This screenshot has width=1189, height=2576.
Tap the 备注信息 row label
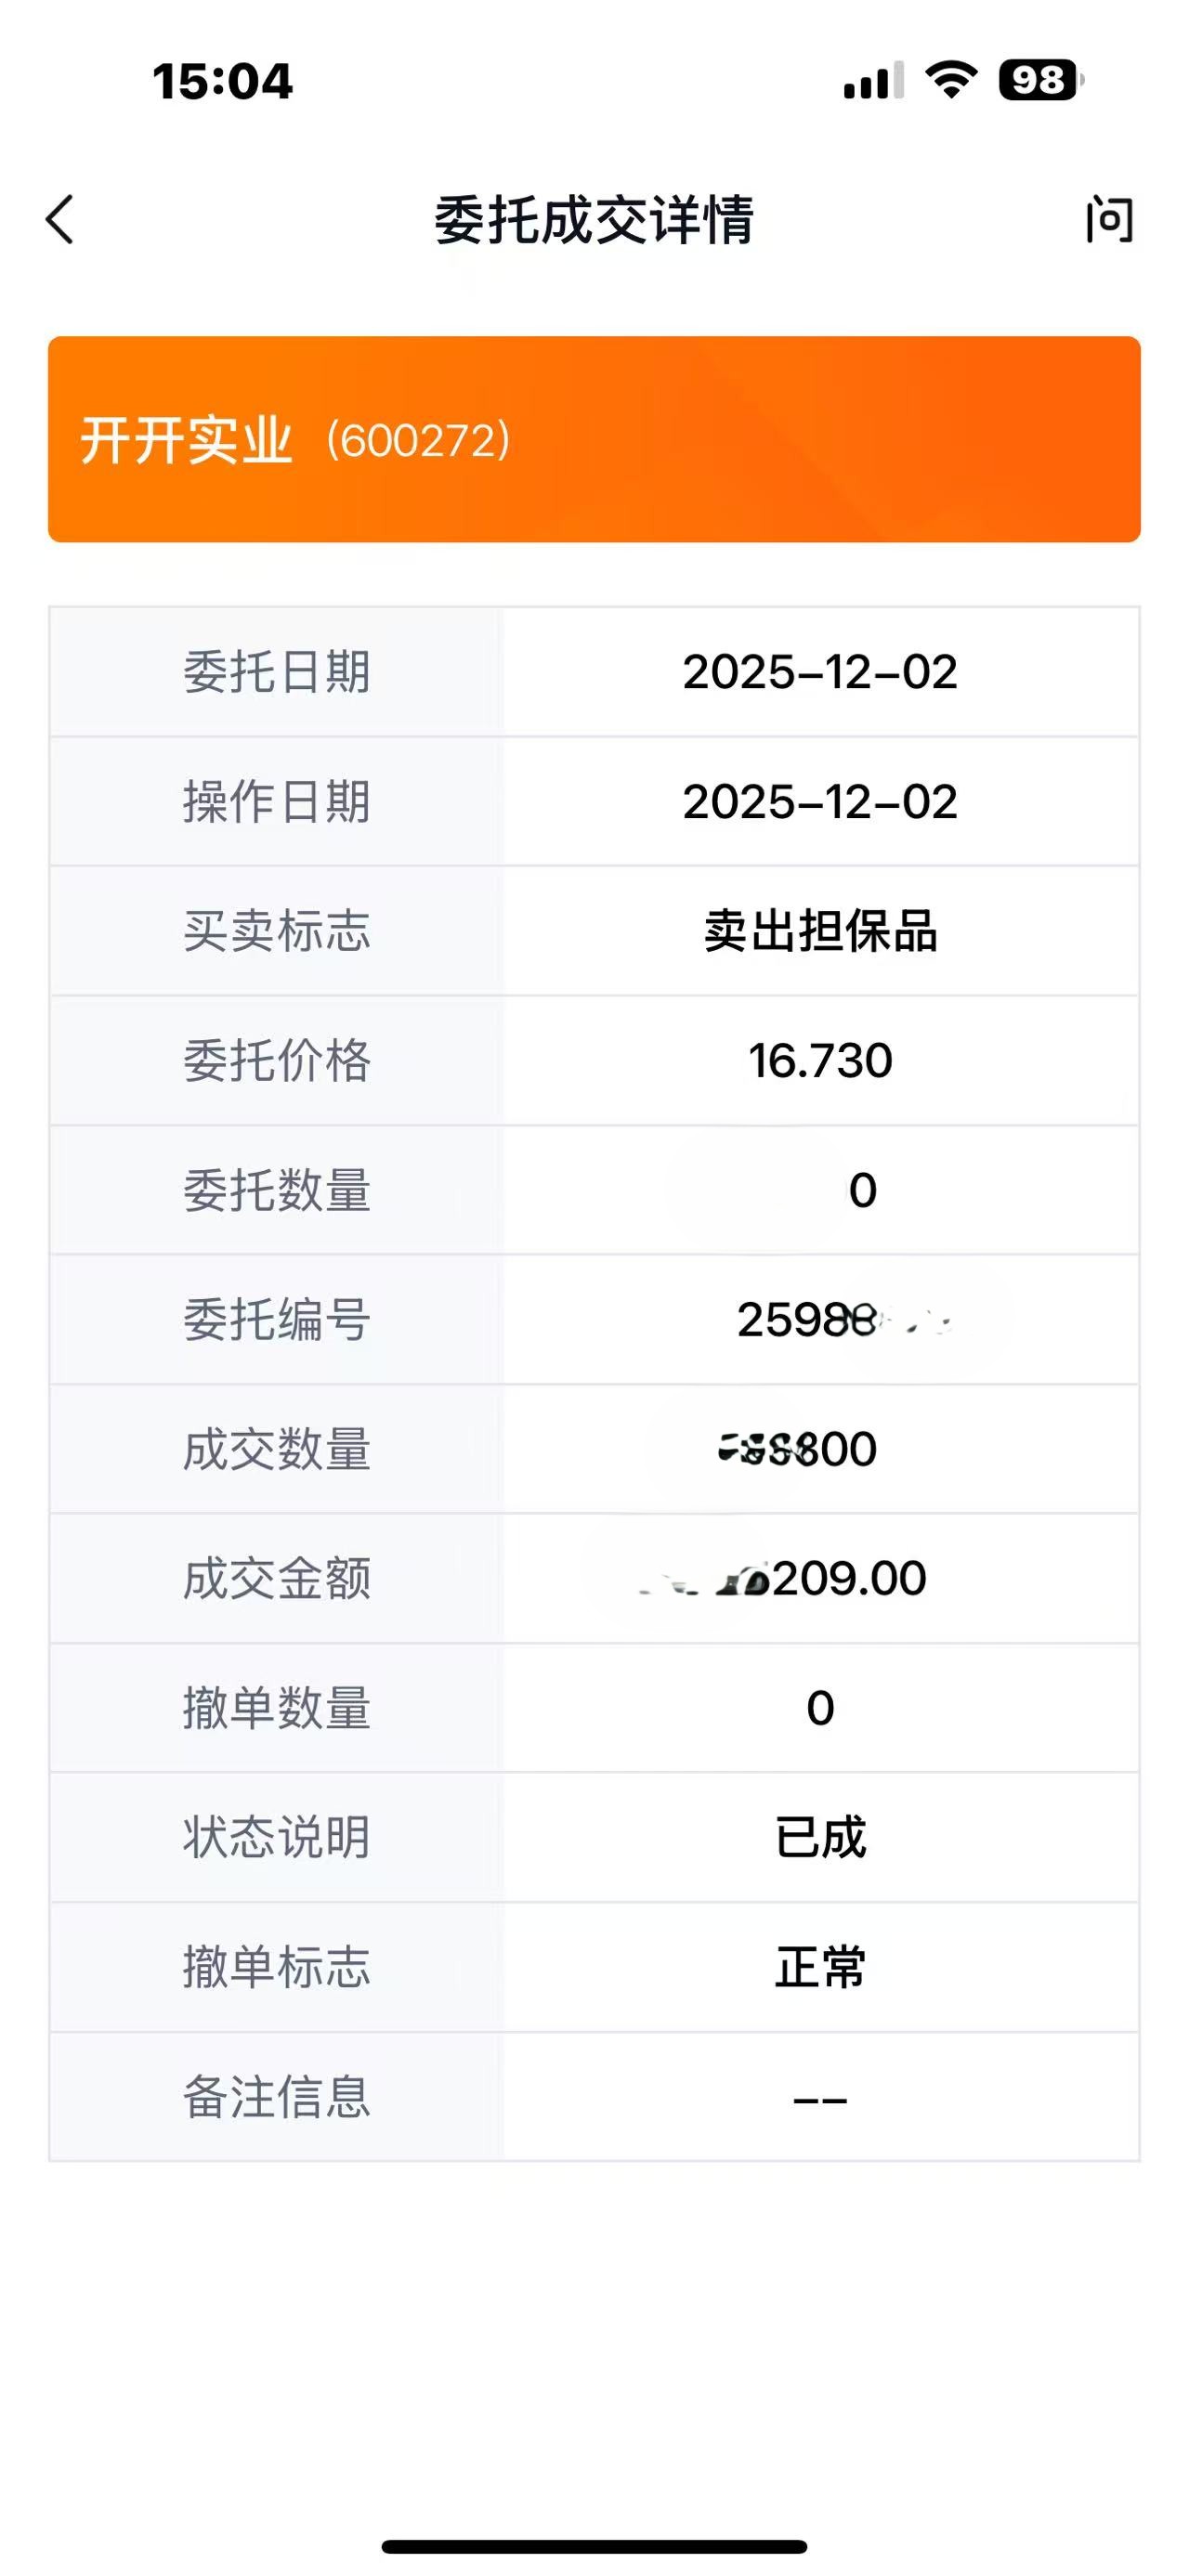pos(276,2097)
